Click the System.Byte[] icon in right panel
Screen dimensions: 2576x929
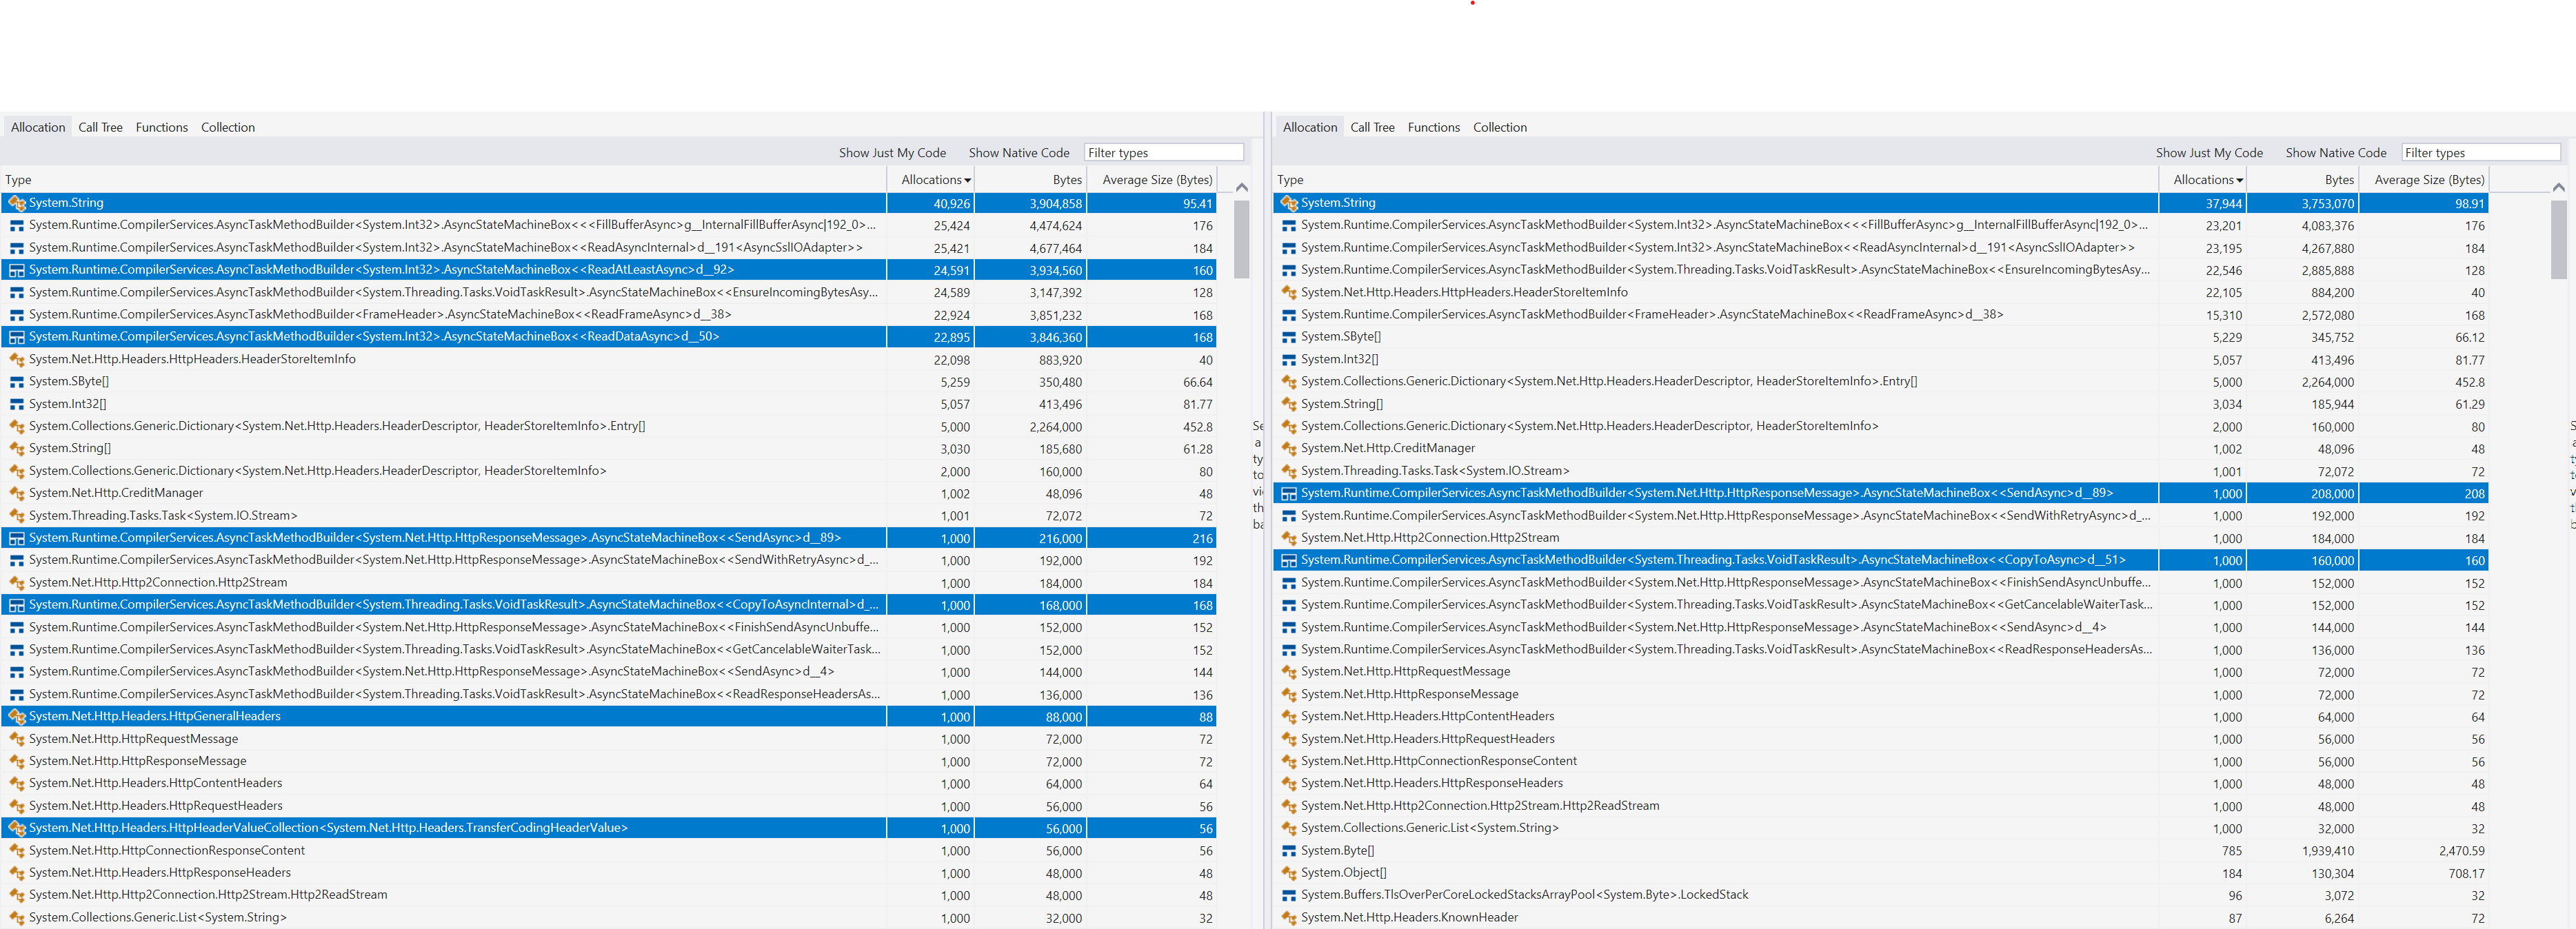(x=1289, y=851)
